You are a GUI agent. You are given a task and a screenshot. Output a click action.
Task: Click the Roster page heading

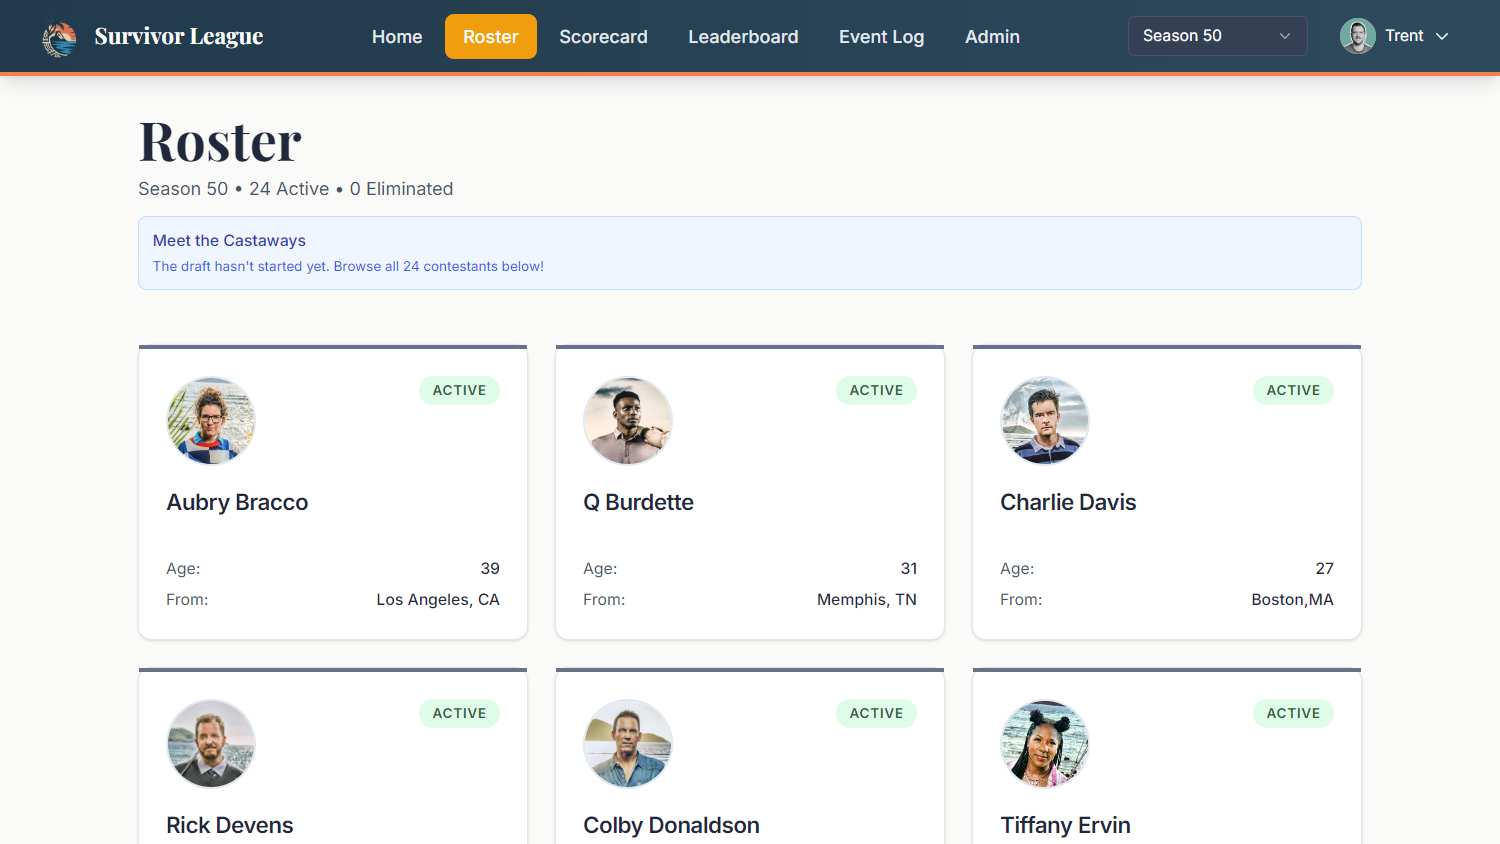click(x=220, y=141)
